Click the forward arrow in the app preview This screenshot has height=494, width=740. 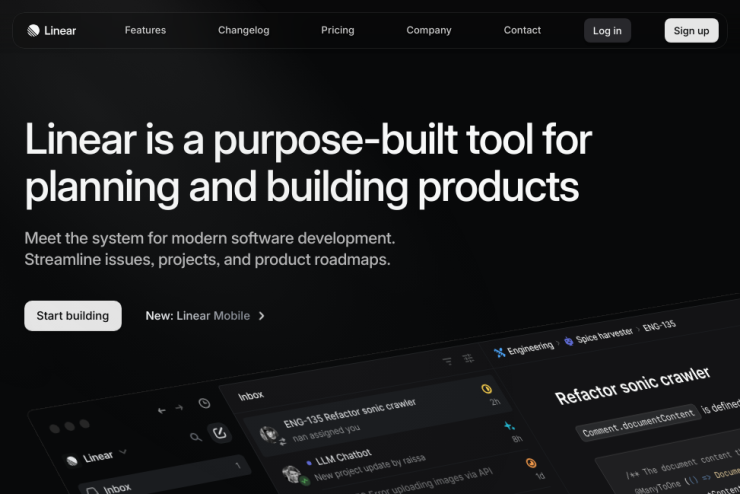(x=179, y=407)
